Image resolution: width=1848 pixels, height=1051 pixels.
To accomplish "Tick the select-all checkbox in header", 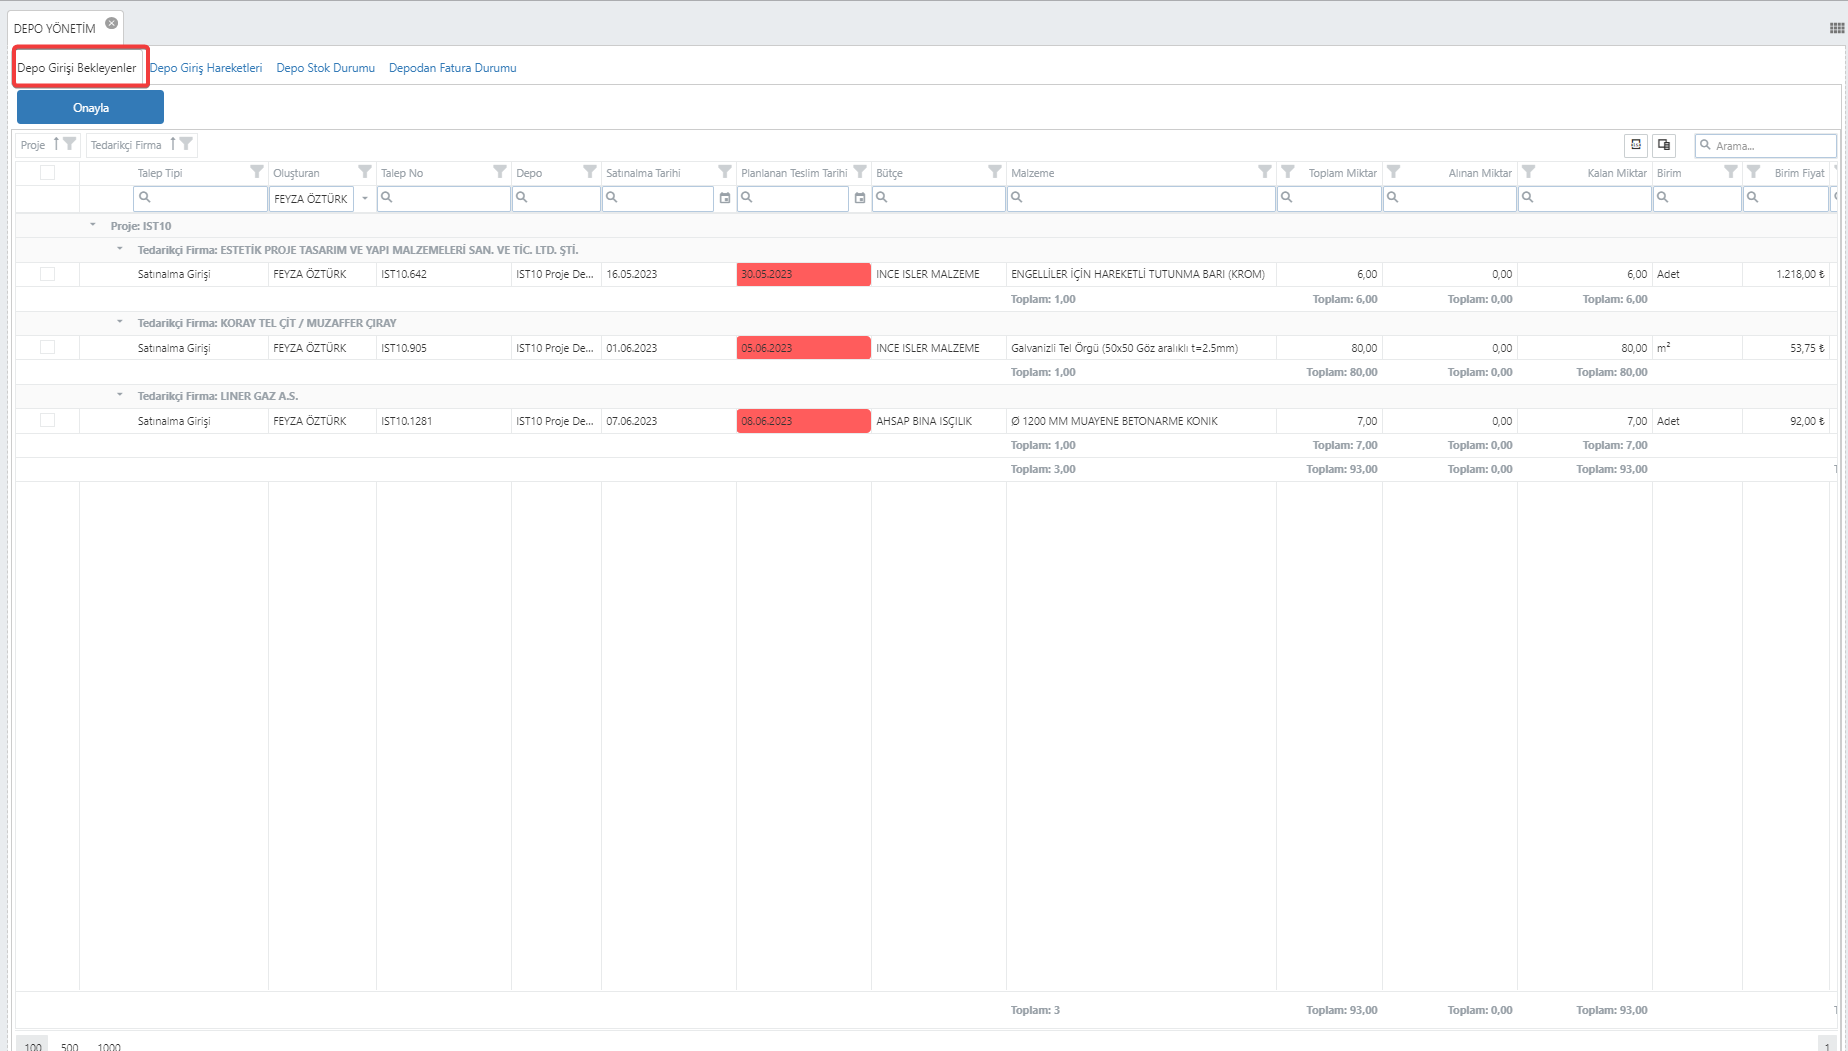I will pyautogui.click(x=47, y=172).
